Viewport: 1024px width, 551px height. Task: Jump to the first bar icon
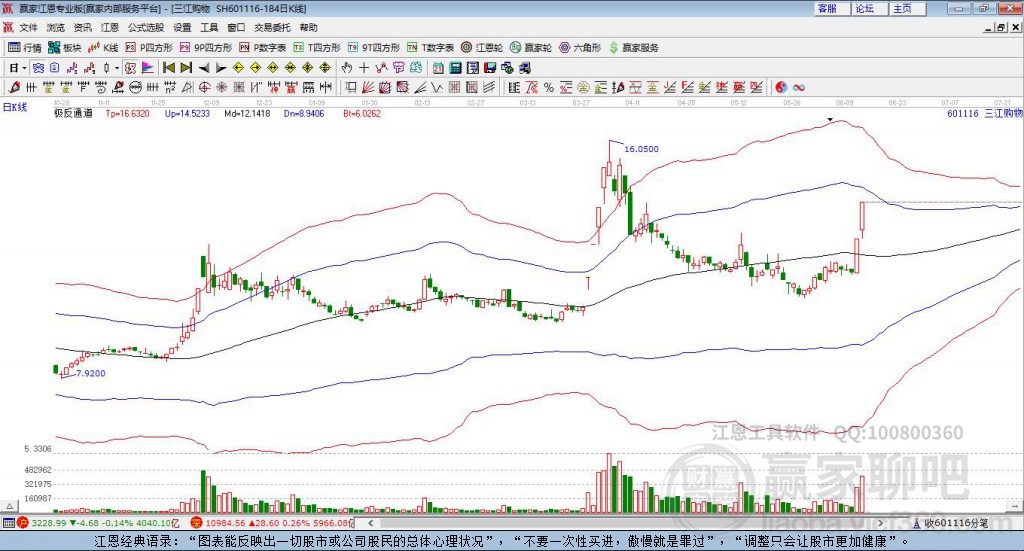pos(169,68)
